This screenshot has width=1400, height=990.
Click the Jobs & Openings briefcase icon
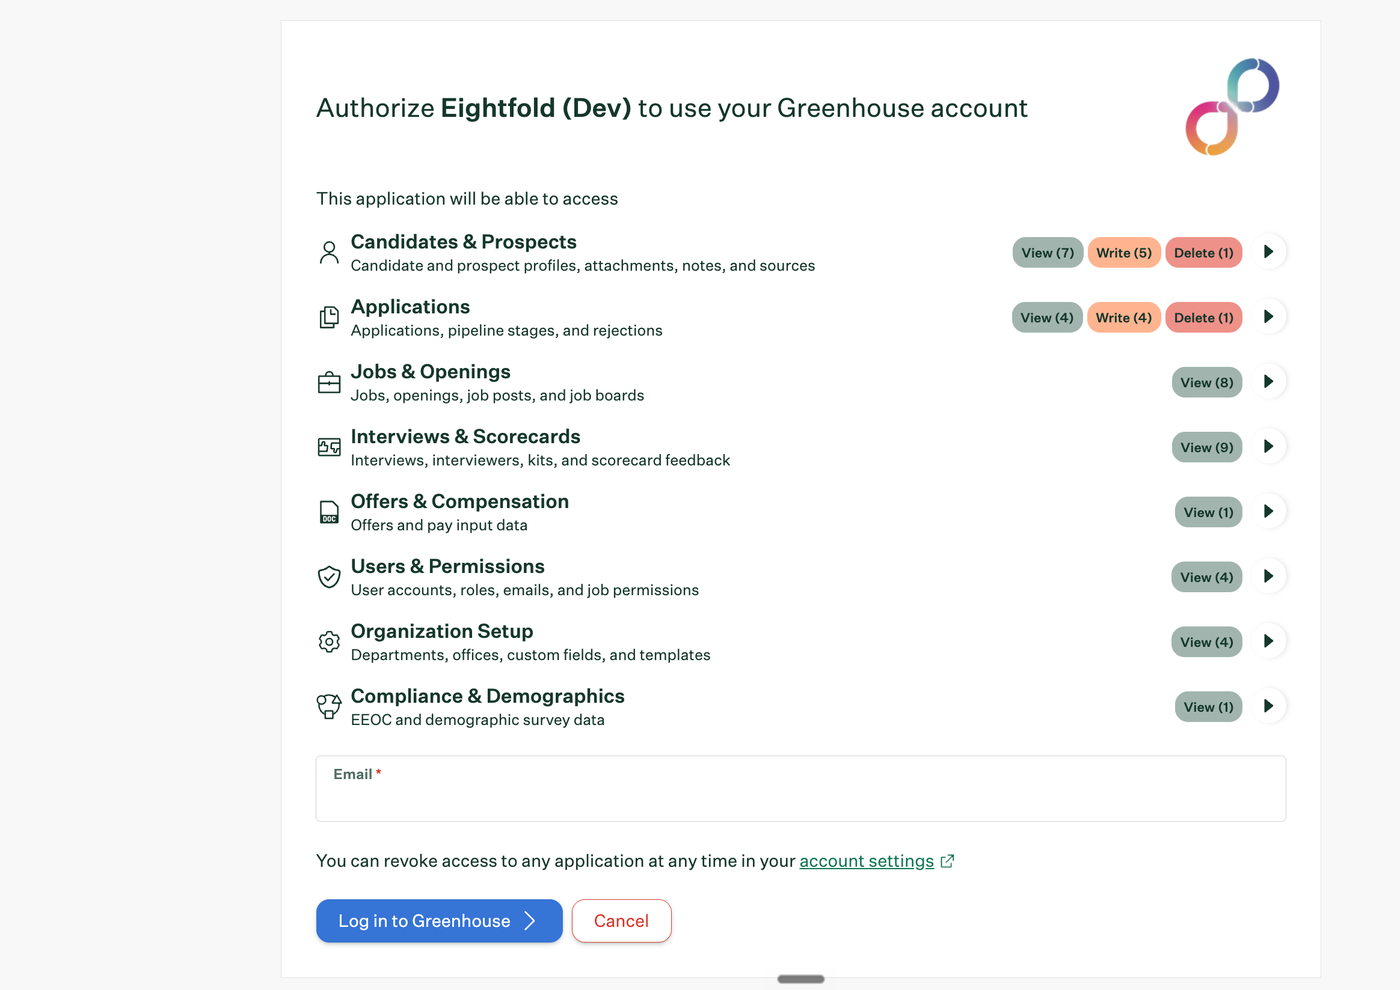pyautogui.click(x=329, y=382)
